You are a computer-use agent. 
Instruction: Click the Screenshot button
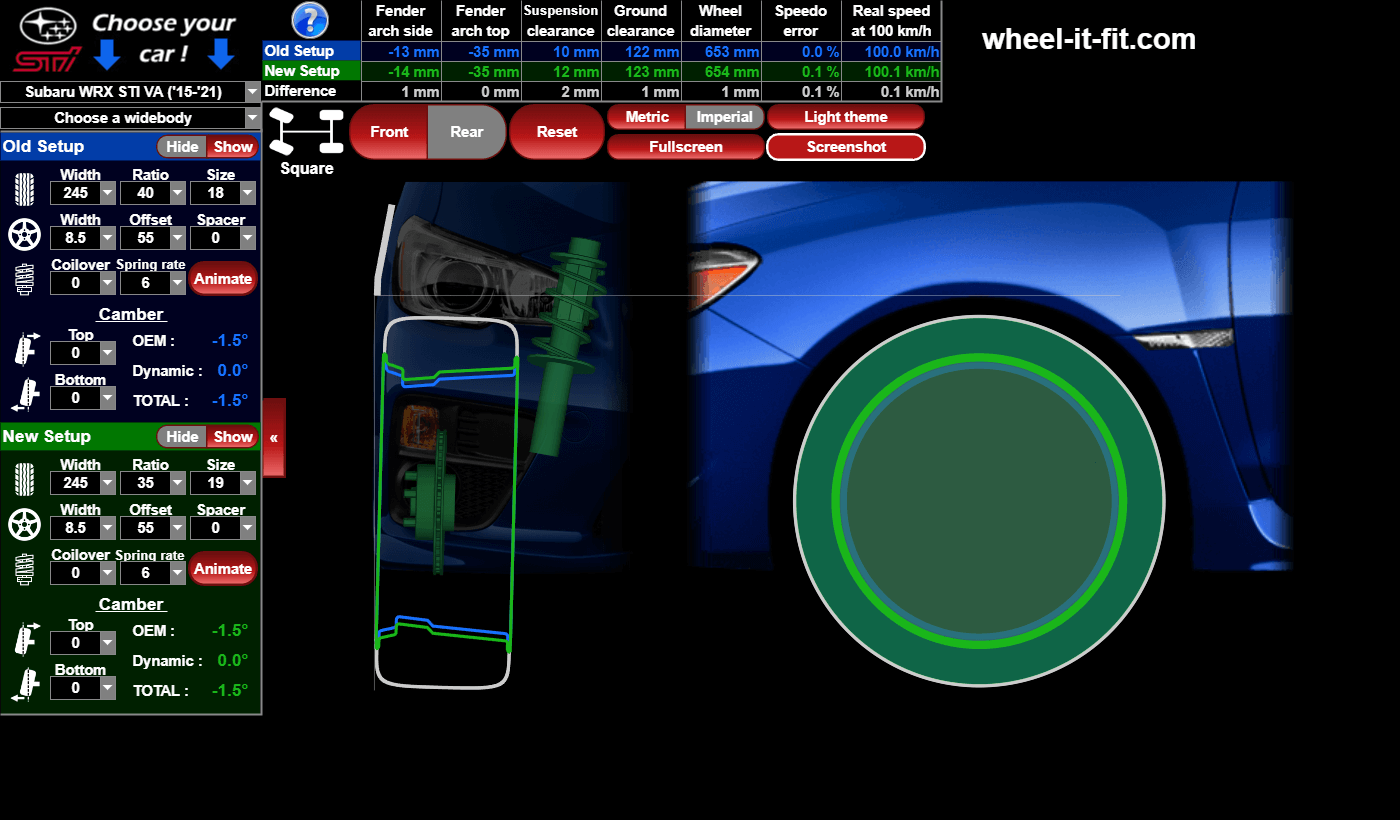click(x=845, y=147)
